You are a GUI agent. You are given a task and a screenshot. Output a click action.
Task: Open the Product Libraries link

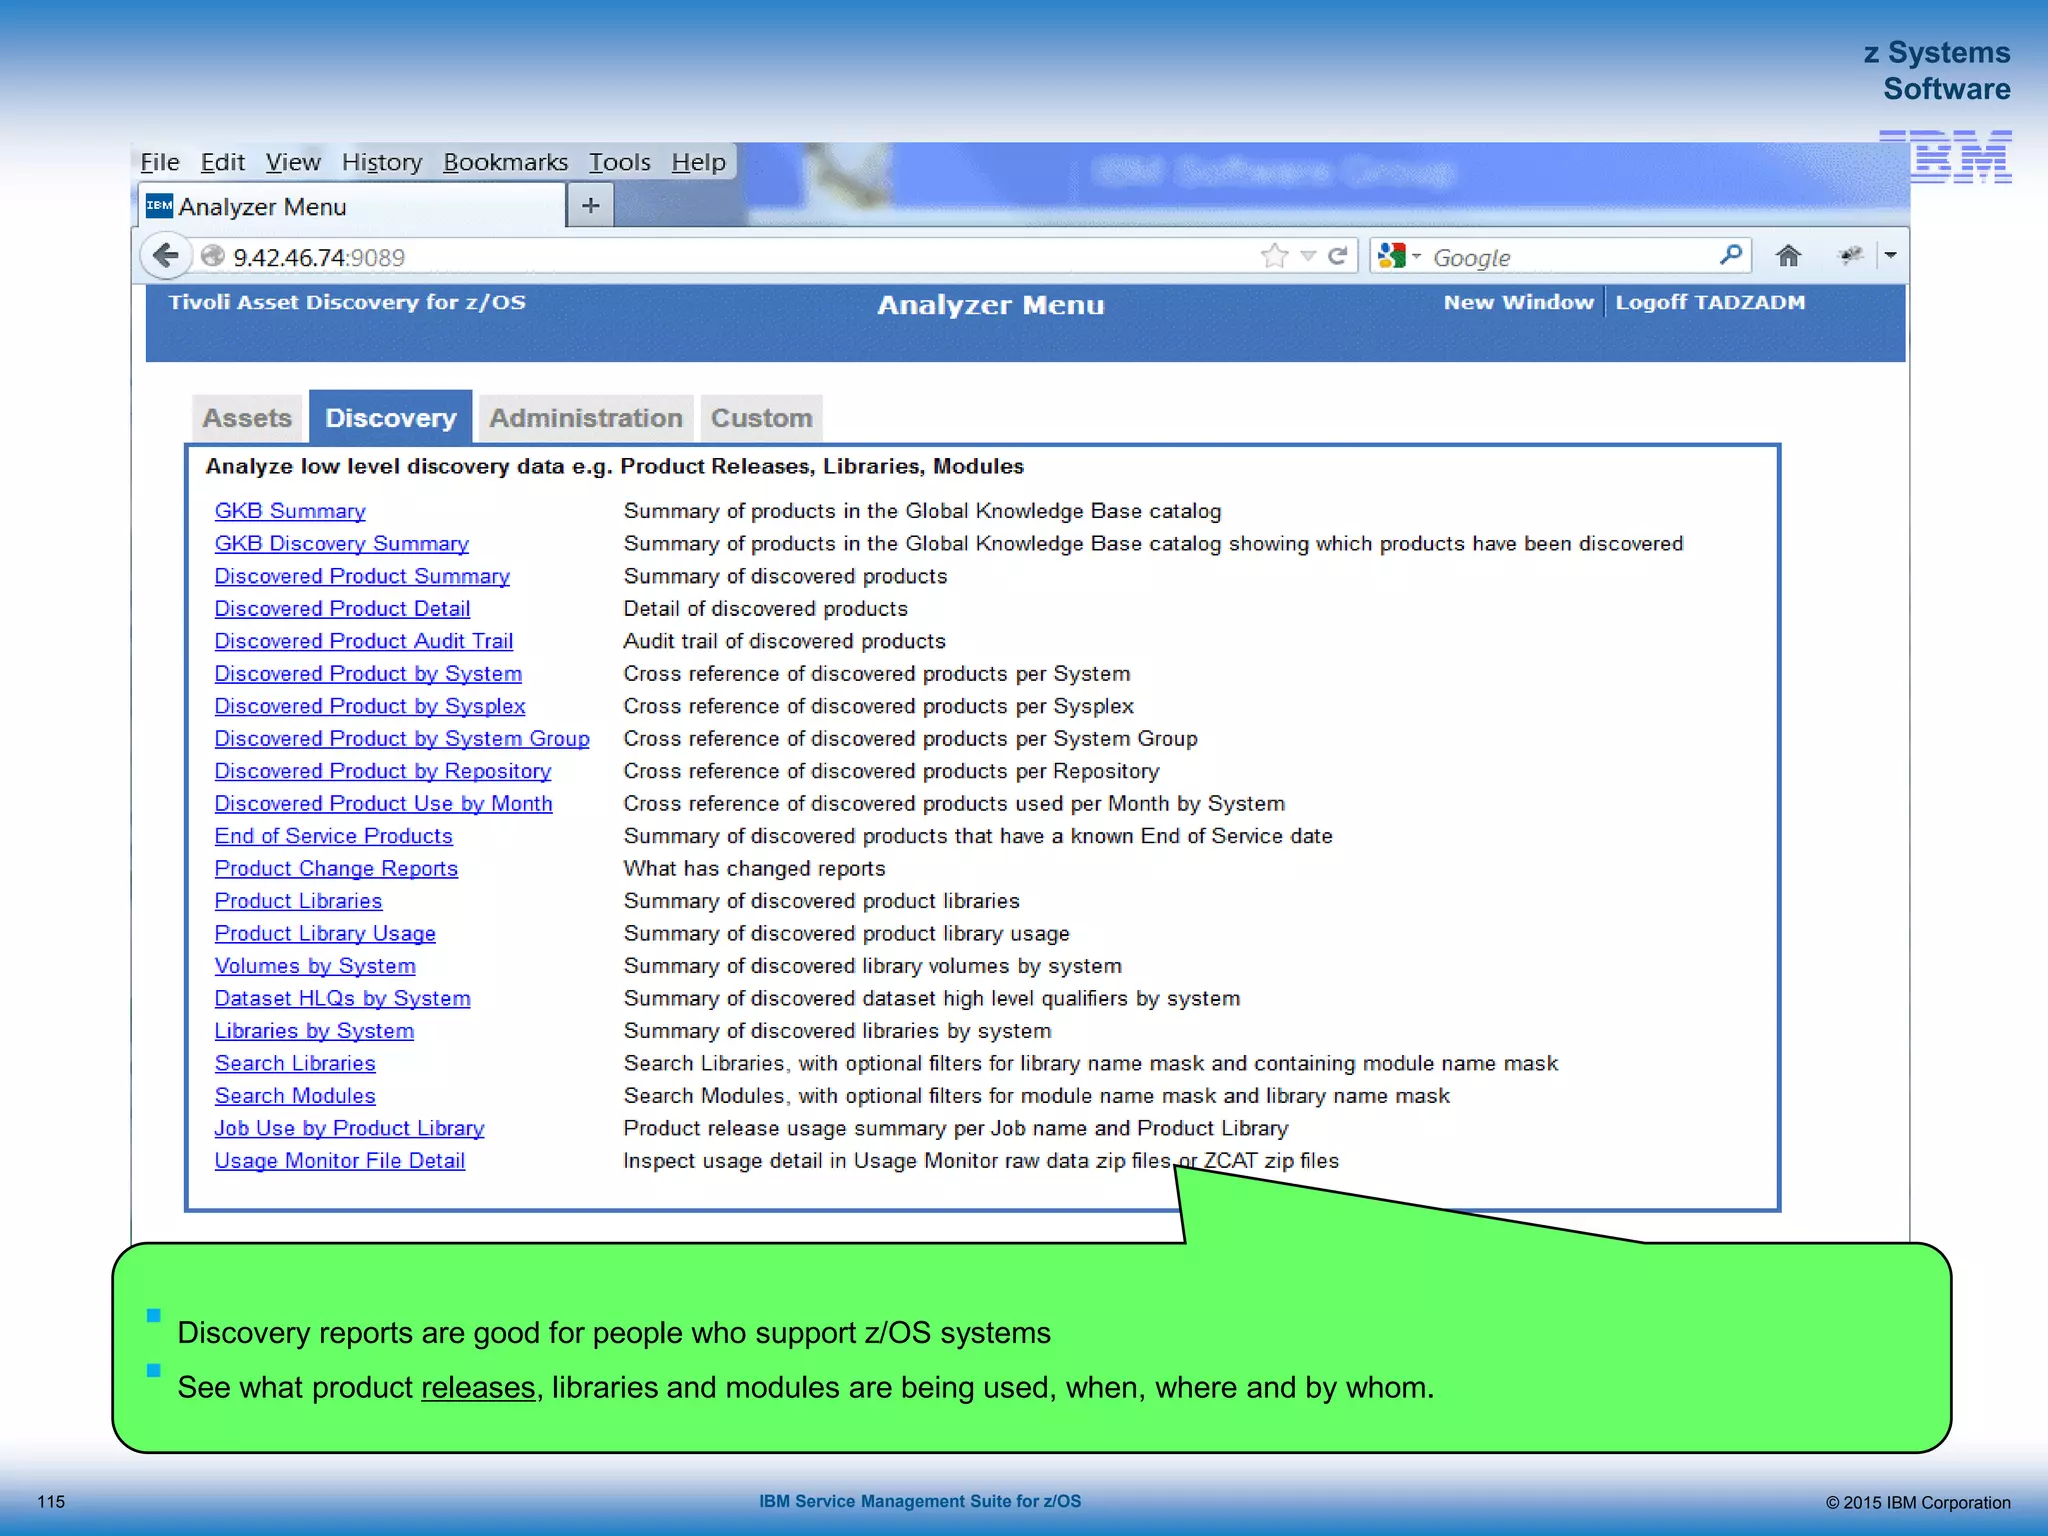click(298, 901)
